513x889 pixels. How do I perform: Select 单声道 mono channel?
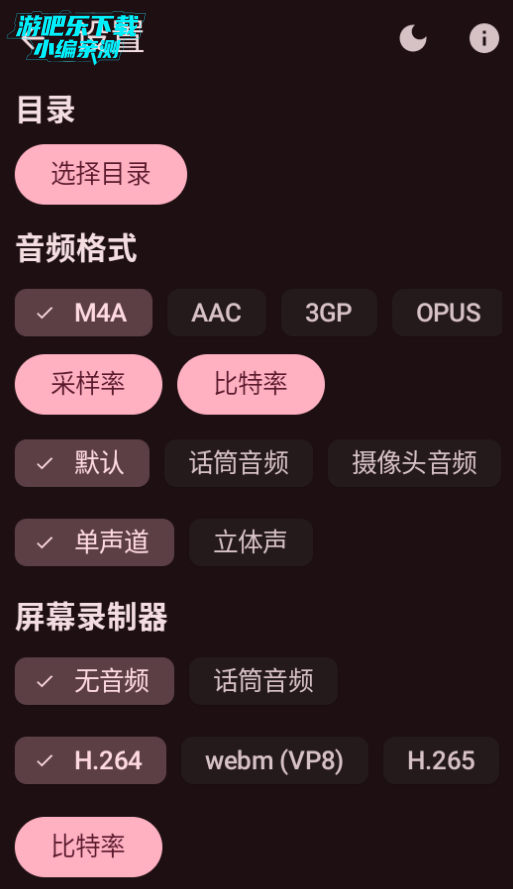[94, 543]
